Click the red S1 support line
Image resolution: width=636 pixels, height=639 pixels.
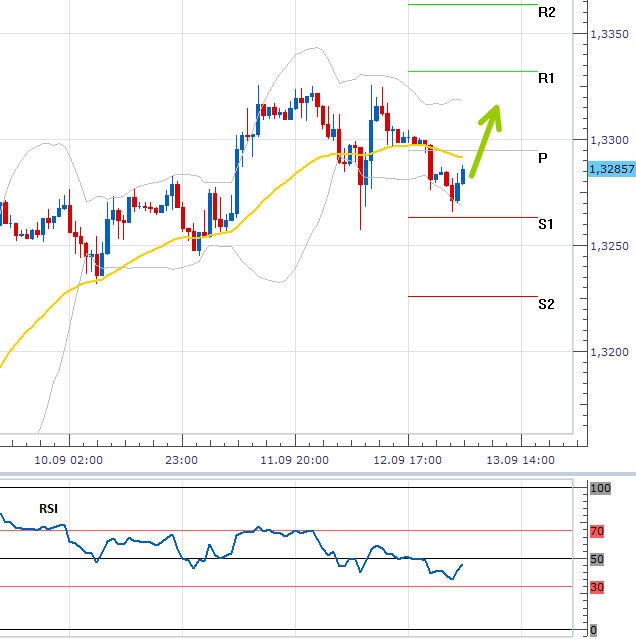click(x=473, y=217)
